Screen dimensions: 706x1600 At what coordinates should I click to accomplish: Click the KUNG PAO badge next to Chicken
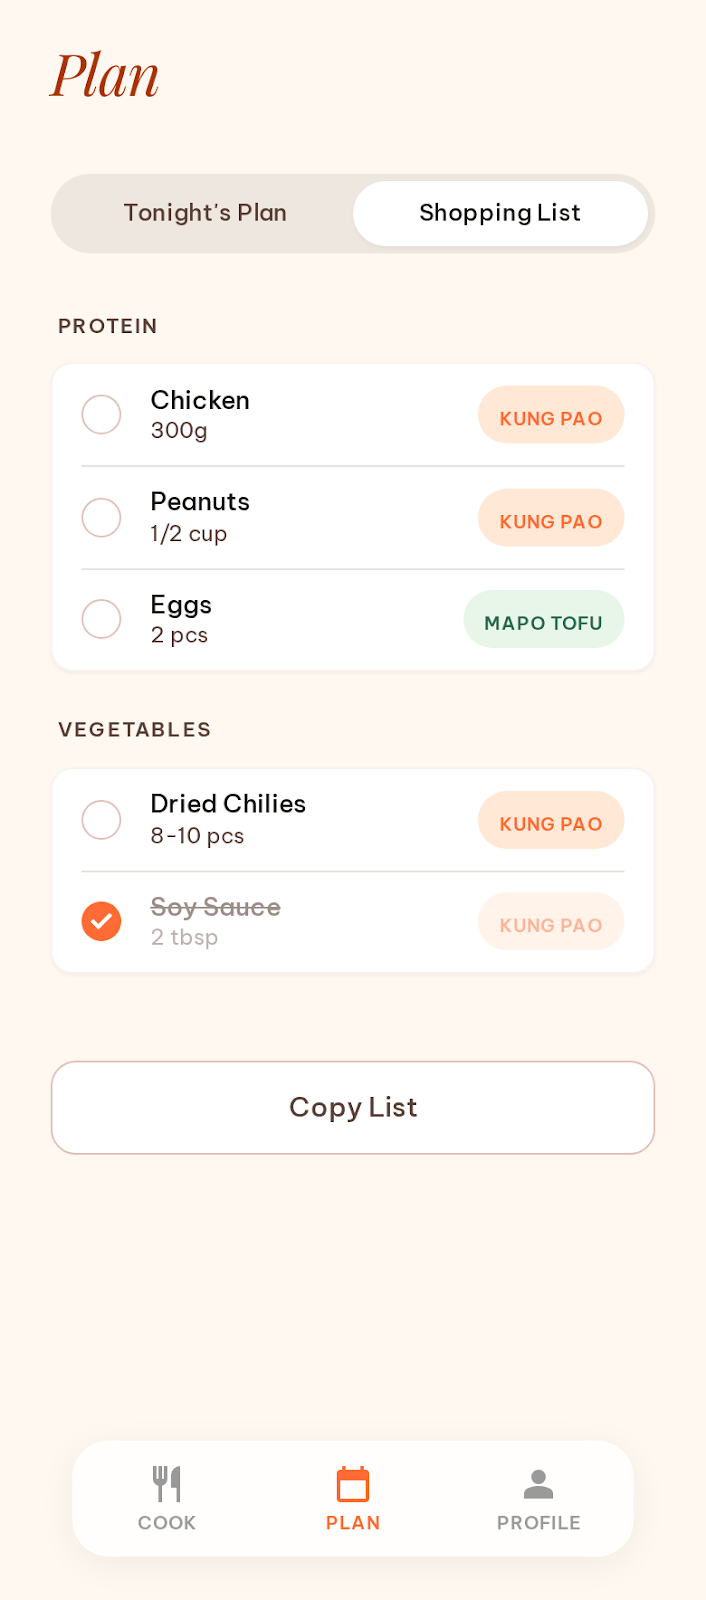[550, 415]
